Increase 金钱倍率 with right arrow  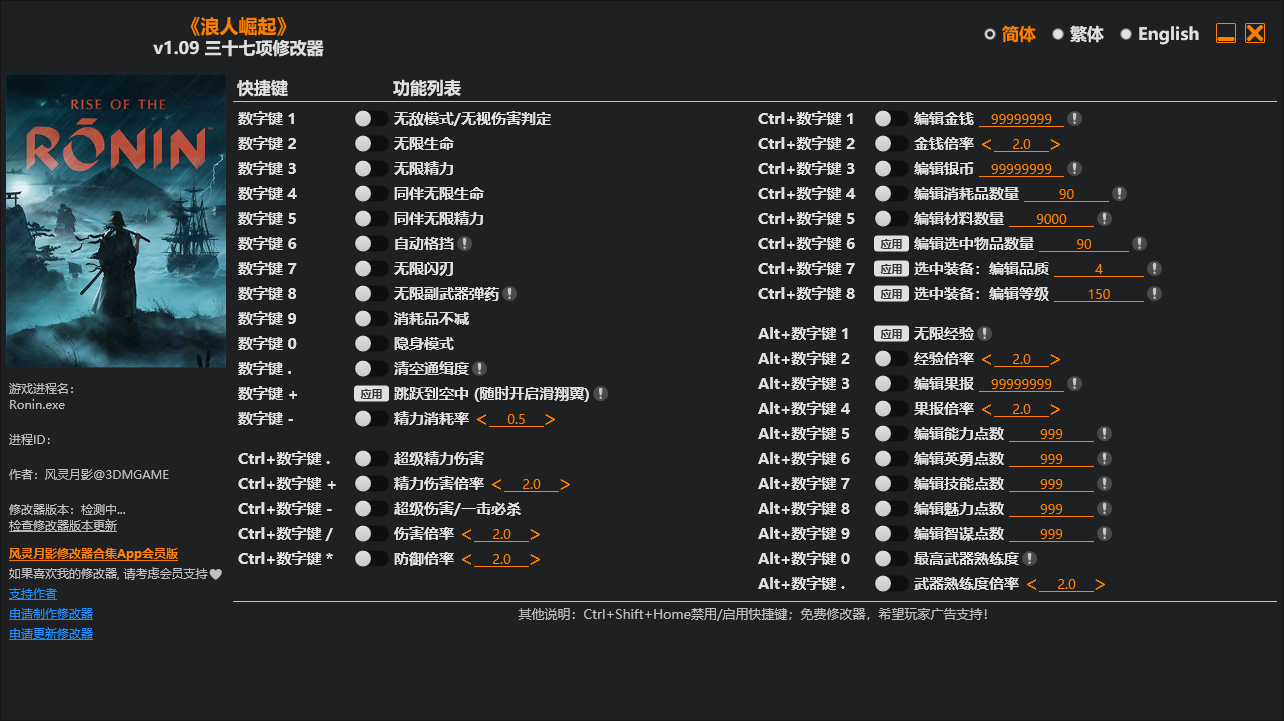(1055, 144)
